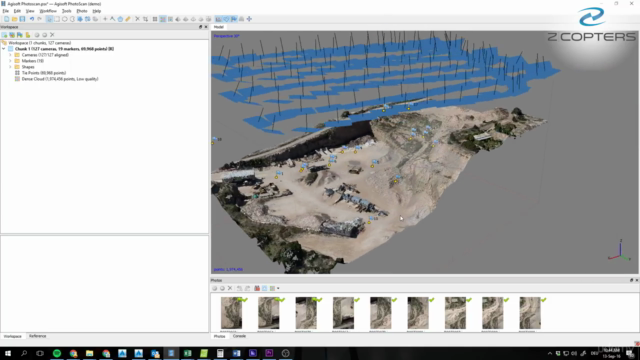Click Enable Cameras in Photos toolbar
Image resolution: width=640 pixels, height=360 pixels.
pos(215,288)
